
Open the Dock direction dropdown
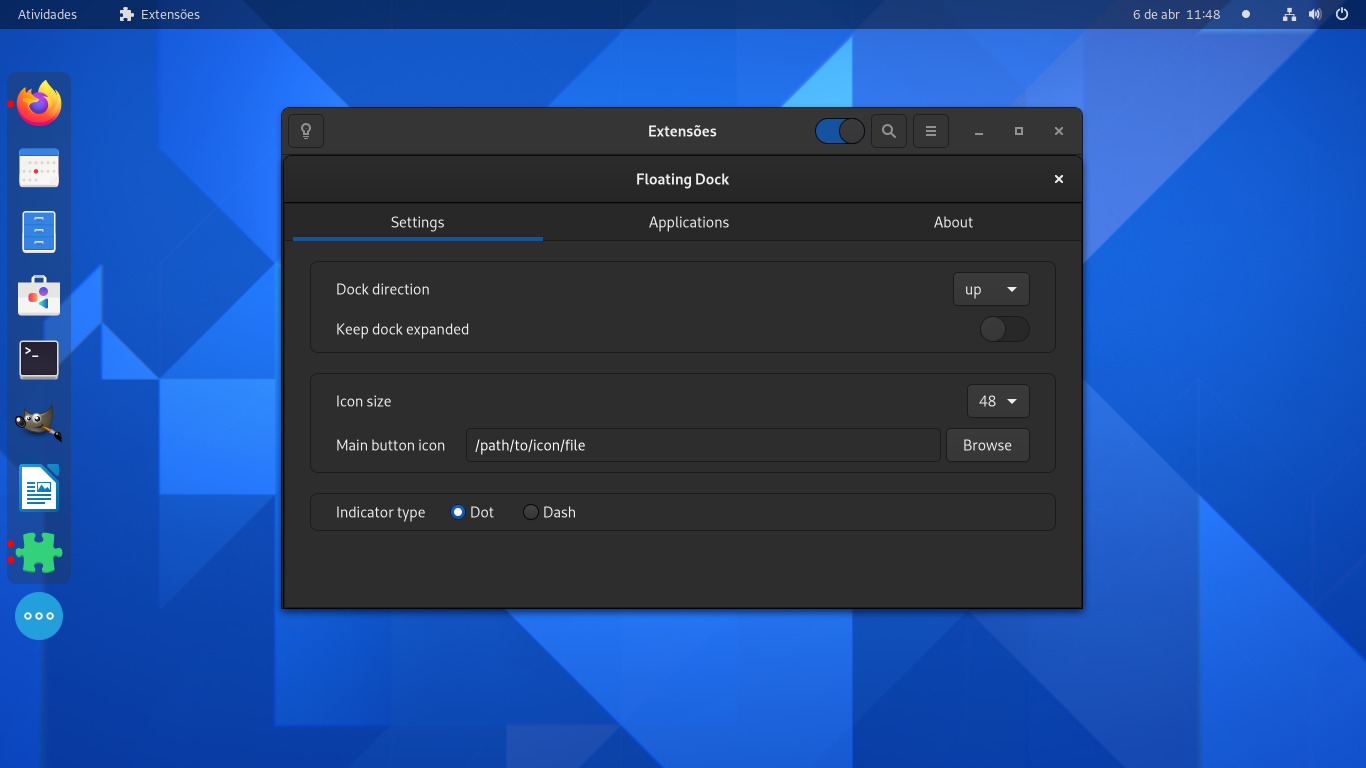pyautogui.click(x=990, y=289)
